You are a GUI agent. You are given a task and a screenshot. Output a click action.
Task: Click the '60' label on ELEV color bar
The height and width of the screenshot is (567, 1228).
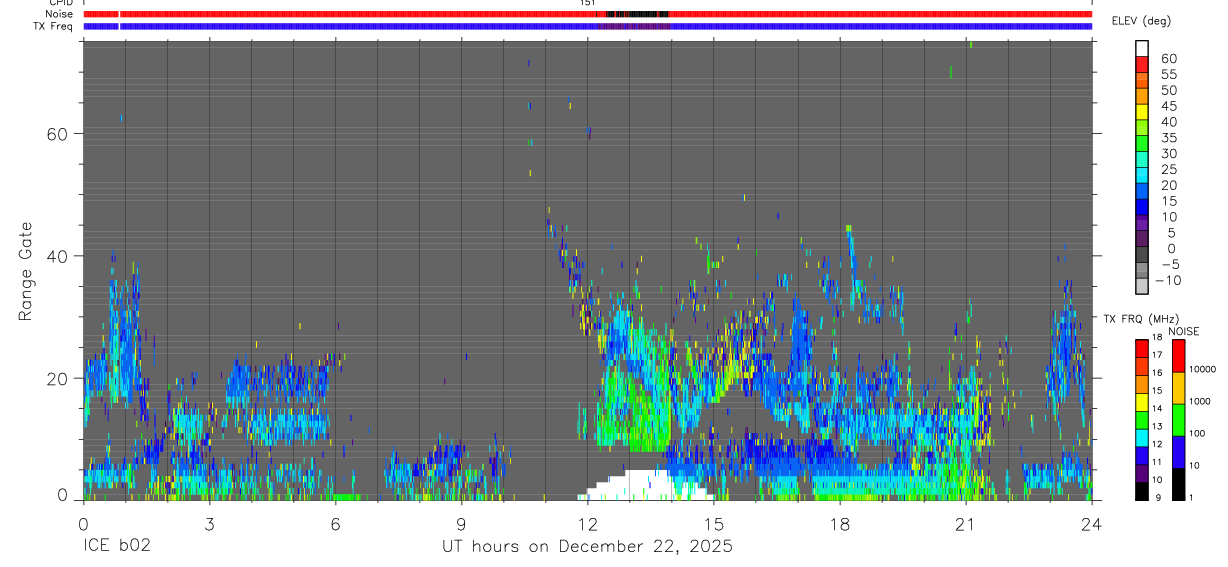(x=1168, y=59)
